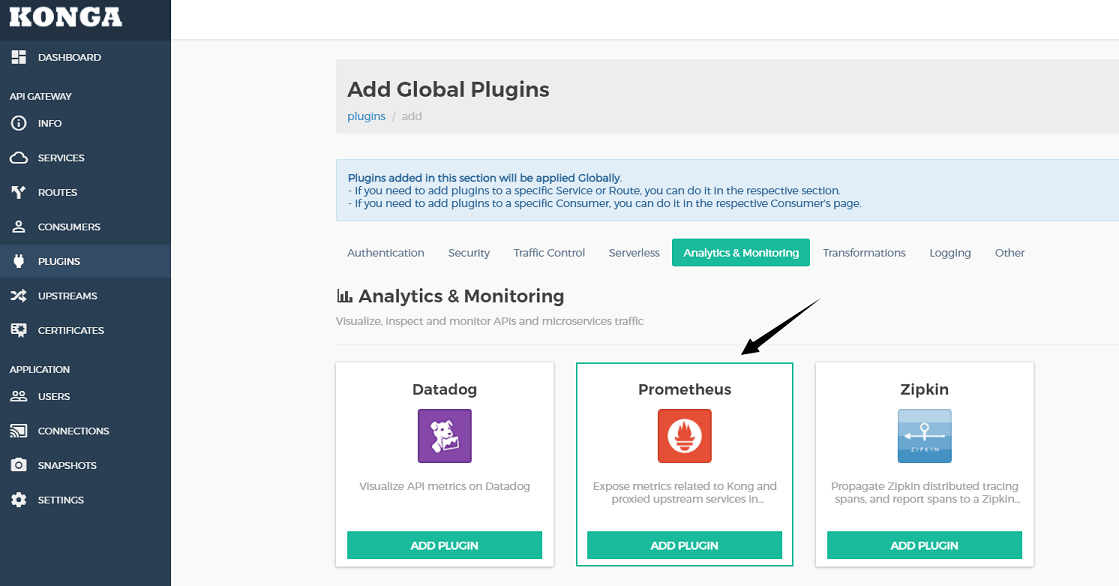Viewport: 1119px width, 586px height.
Task: Click the Dashboard grid icon
Action: (18, 57)
